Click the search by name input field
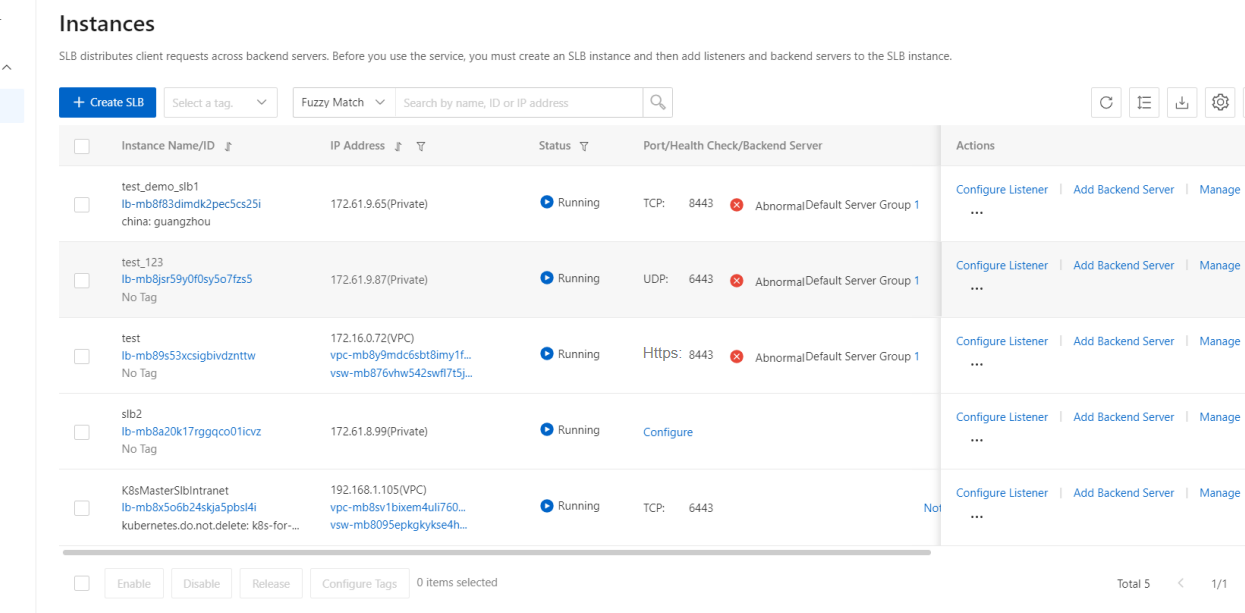The width and height of the screenshot is (1245, 613). (x=518, y=102)
